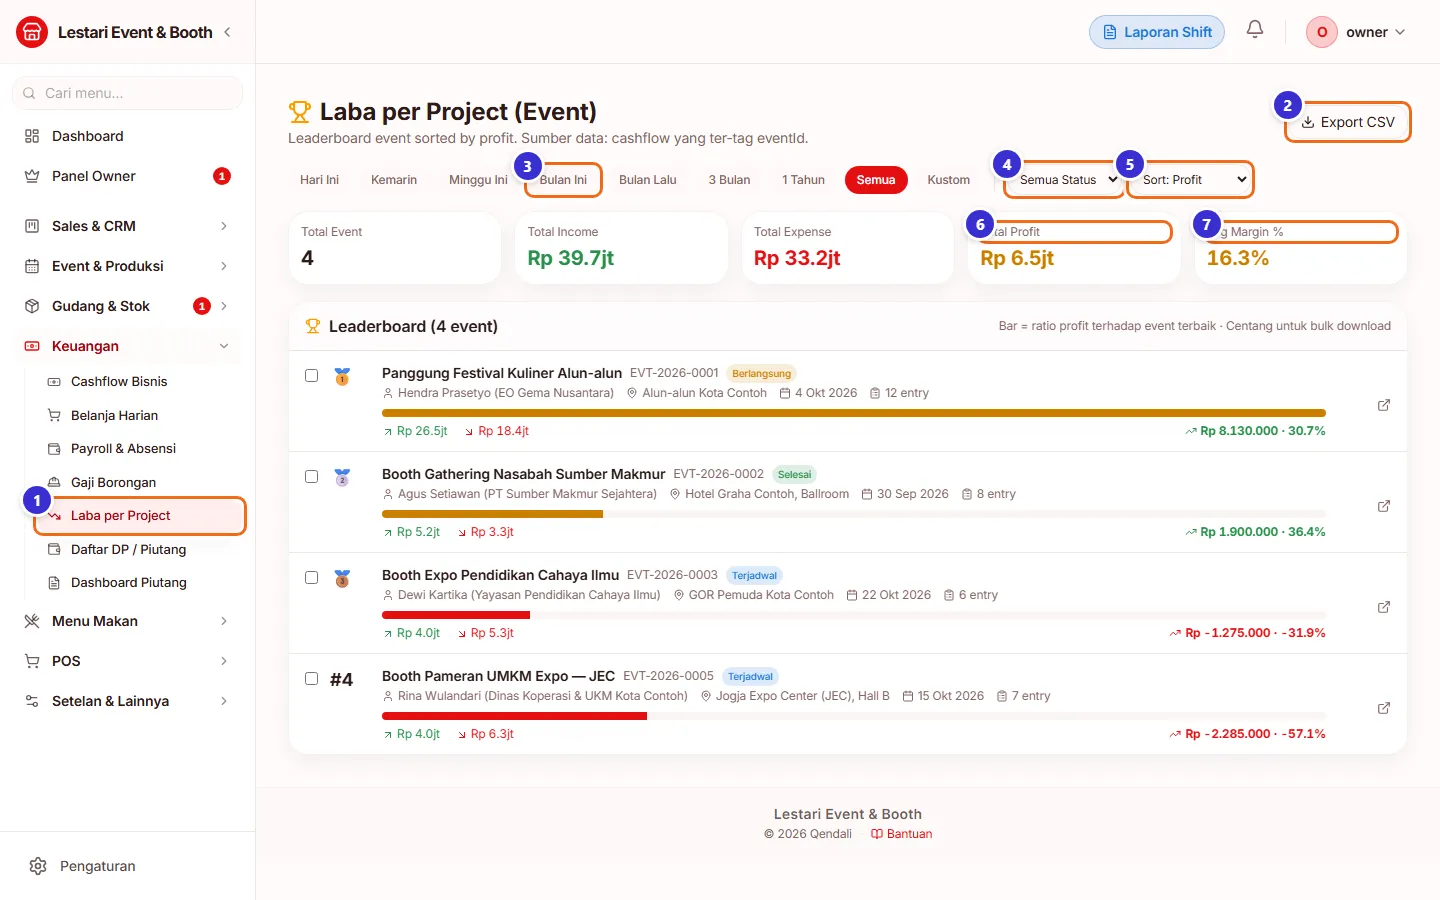Click the Pengaturan gear icon
The image size is (1440, 900).
click(x=38, y=866)
